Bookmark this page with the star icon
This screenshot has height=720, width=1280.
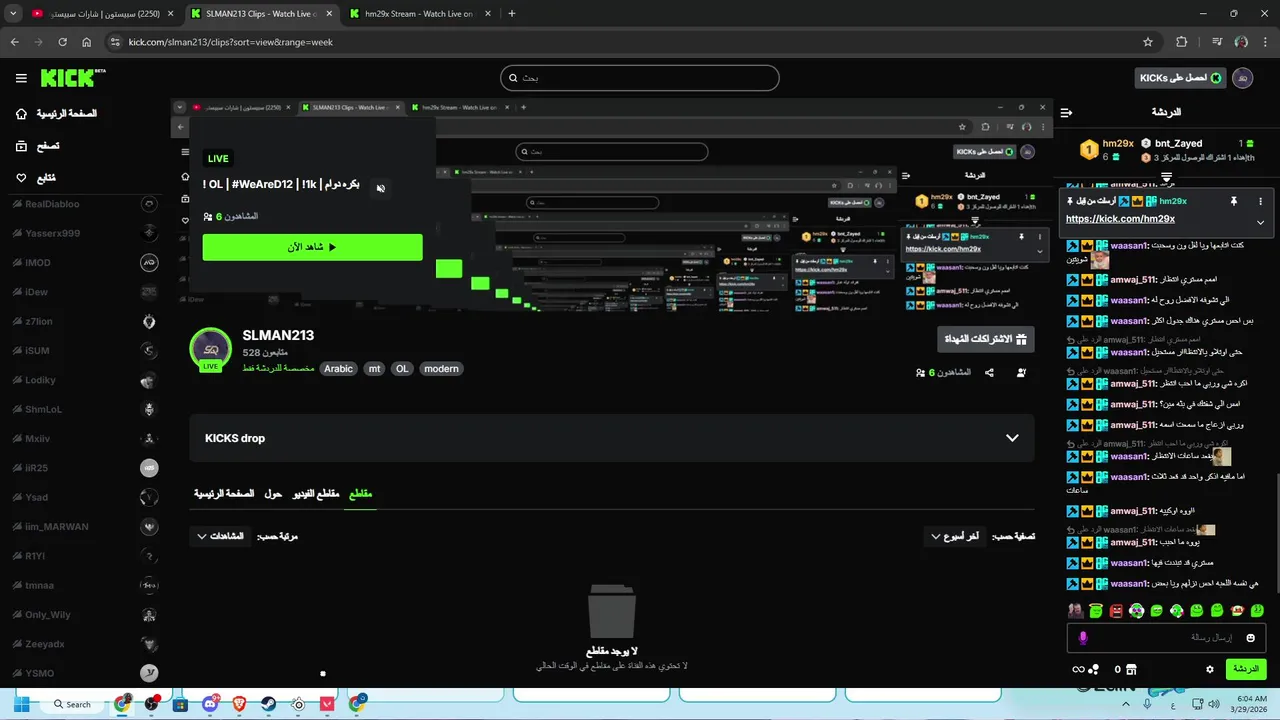click(1148, 42)
